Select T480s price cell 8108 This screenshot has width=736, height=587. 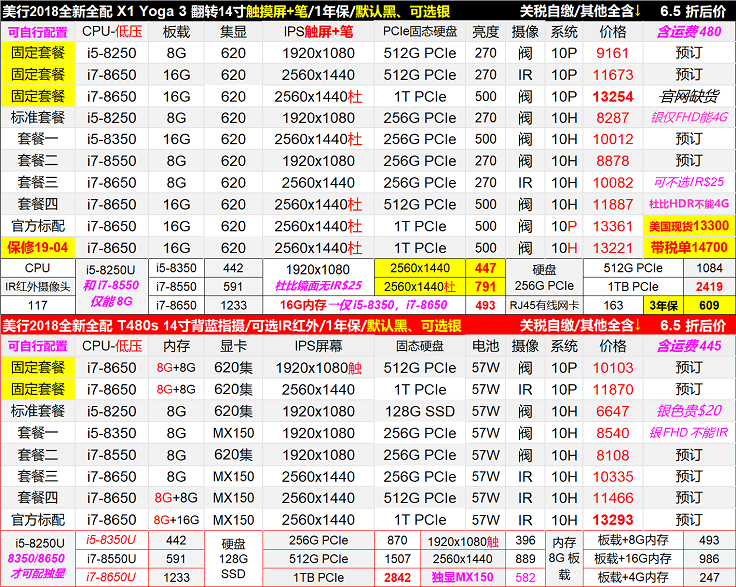[x=612, y=455]
